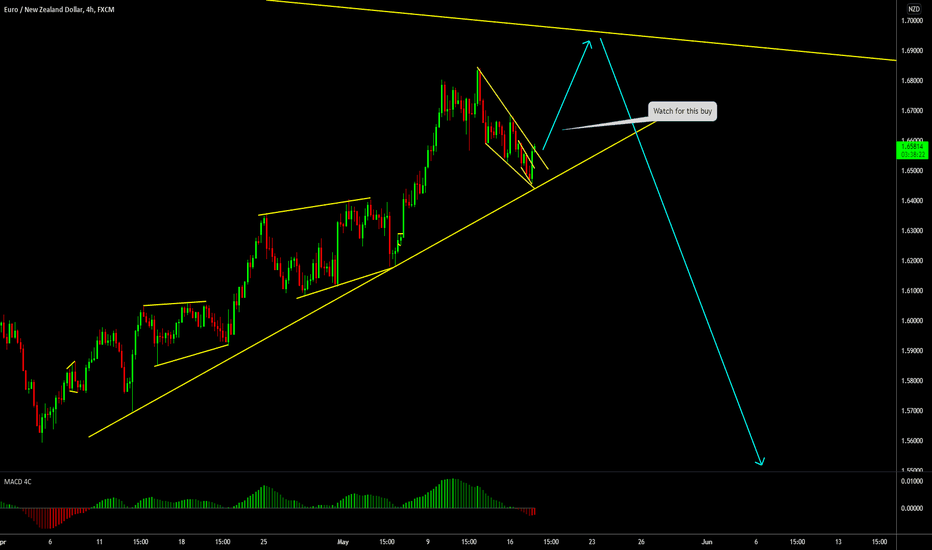Click the green current price label 1.65814
Viewport: 932px width, 550px height.
(x=912, y=150)
